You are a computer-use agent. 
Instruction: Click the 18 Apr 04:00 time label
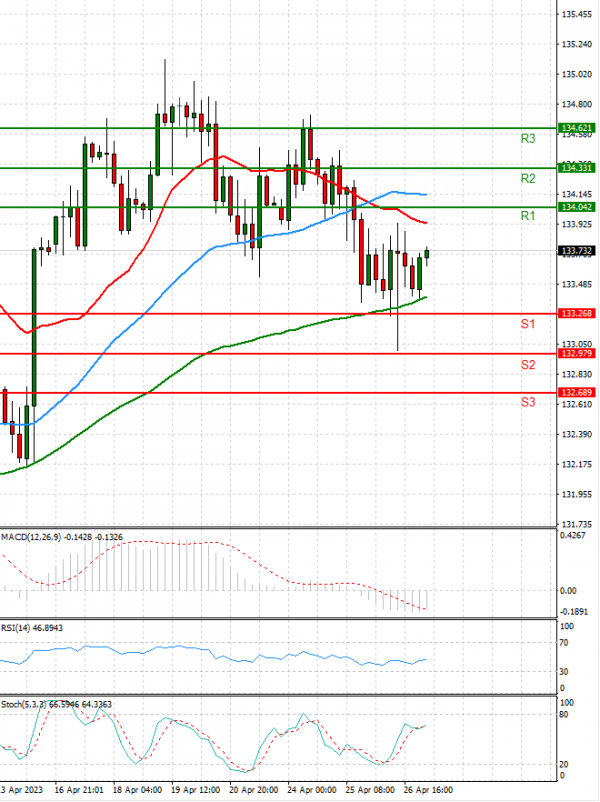(138, 790)
